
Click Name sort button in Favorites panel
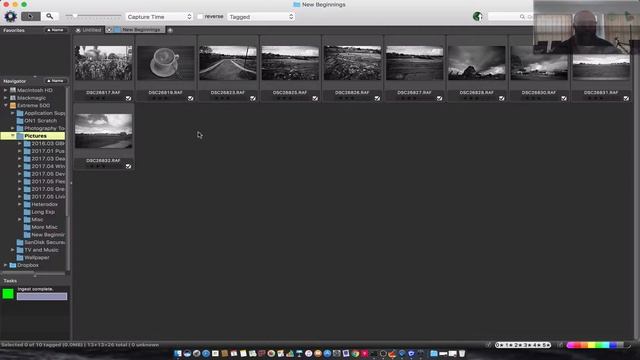[55, 30]
